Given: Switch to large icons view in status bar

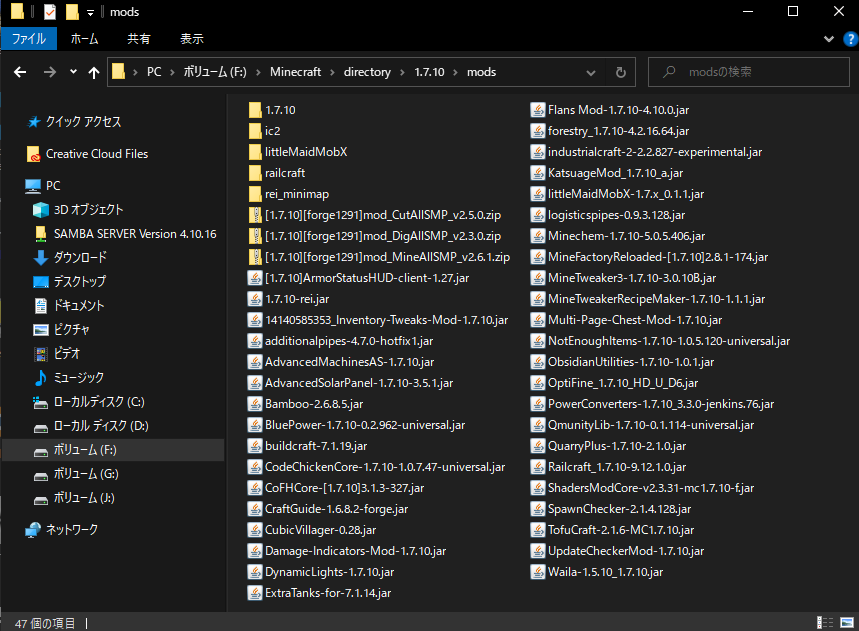Looking at the screenshot, I should point(847,623).
